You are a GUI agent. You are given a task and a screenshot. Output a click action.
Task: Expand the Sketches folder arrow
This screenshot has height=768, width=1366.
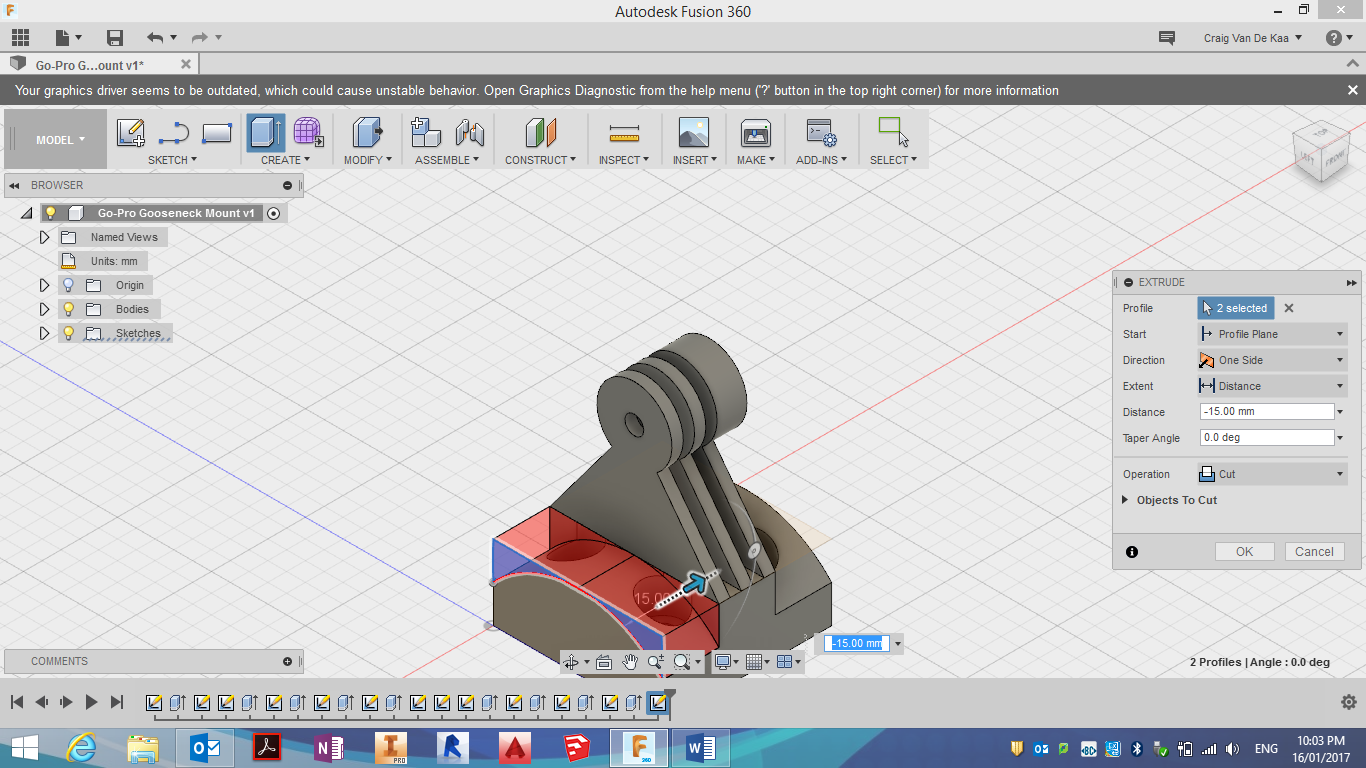[x=44, y=333]
